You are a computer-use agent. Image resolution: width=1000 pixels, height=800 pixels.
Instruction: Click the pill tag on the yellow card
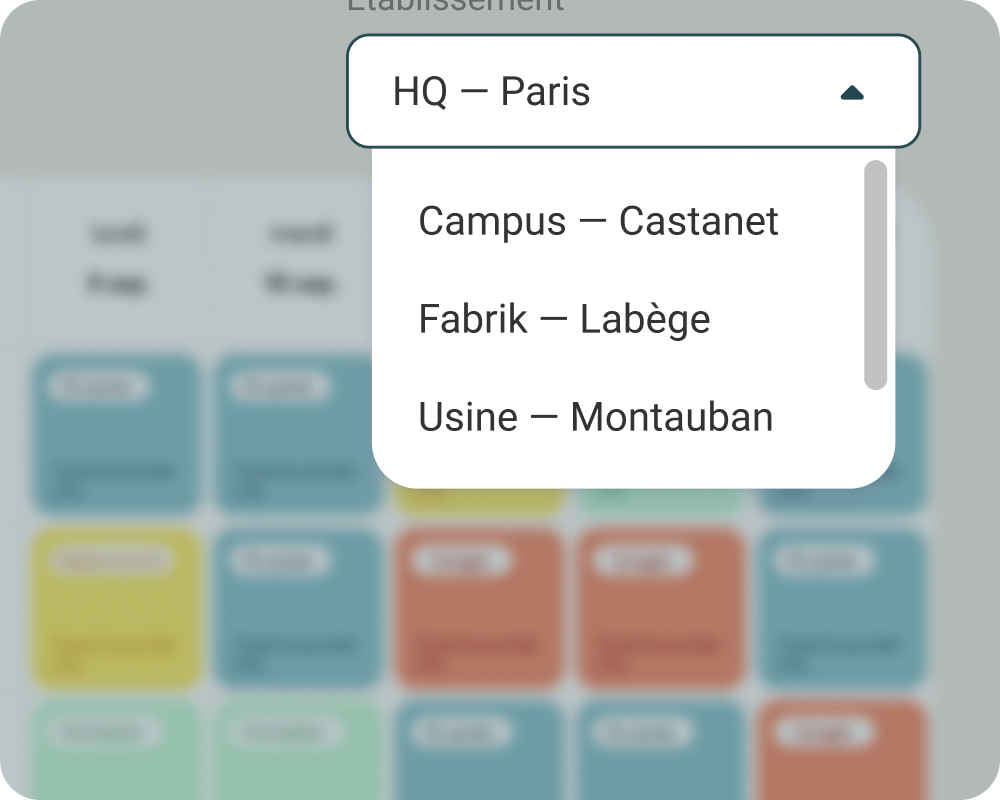[x=111, y=562]
